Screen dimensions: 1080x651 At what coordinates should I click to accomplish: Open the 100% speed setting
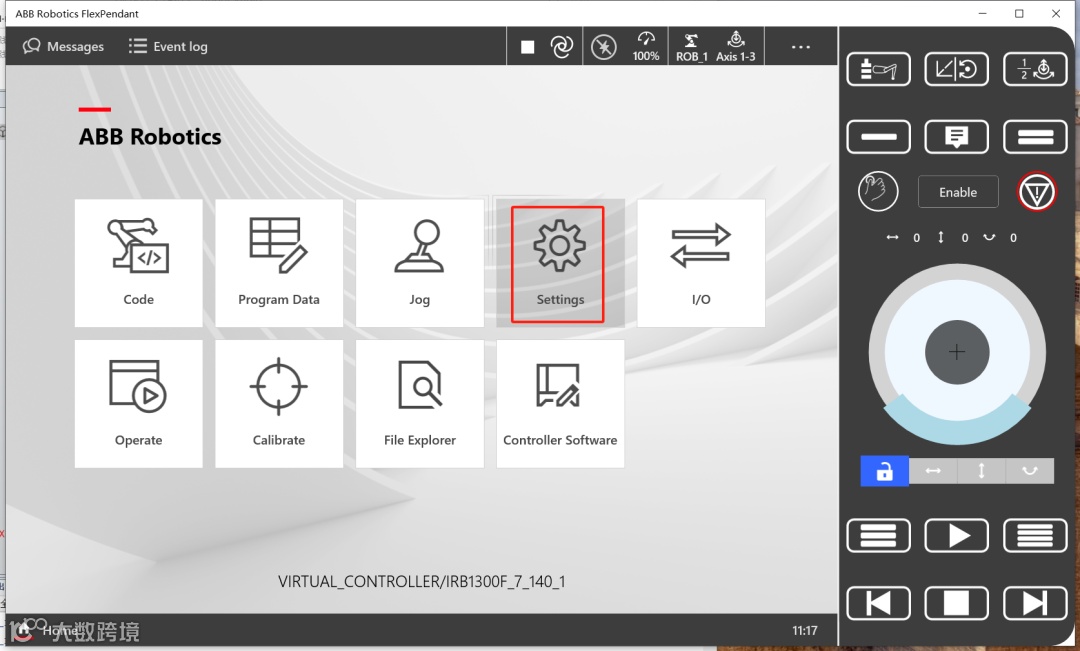click(x=646, y=46)
